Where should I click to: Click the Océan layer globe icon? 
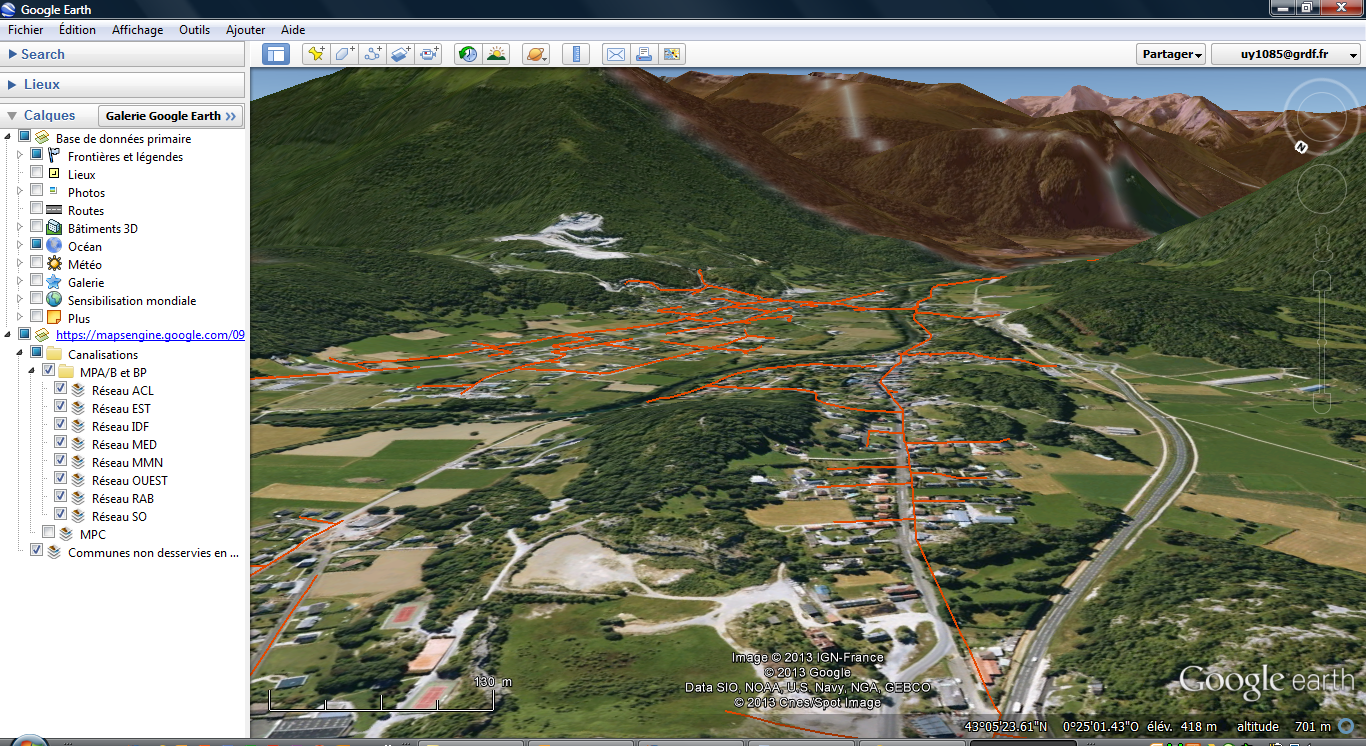point(53,246)
